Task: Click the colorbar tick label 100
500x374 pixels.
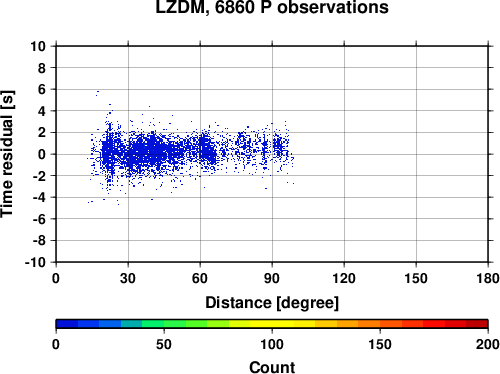Action: pos(272,344)
